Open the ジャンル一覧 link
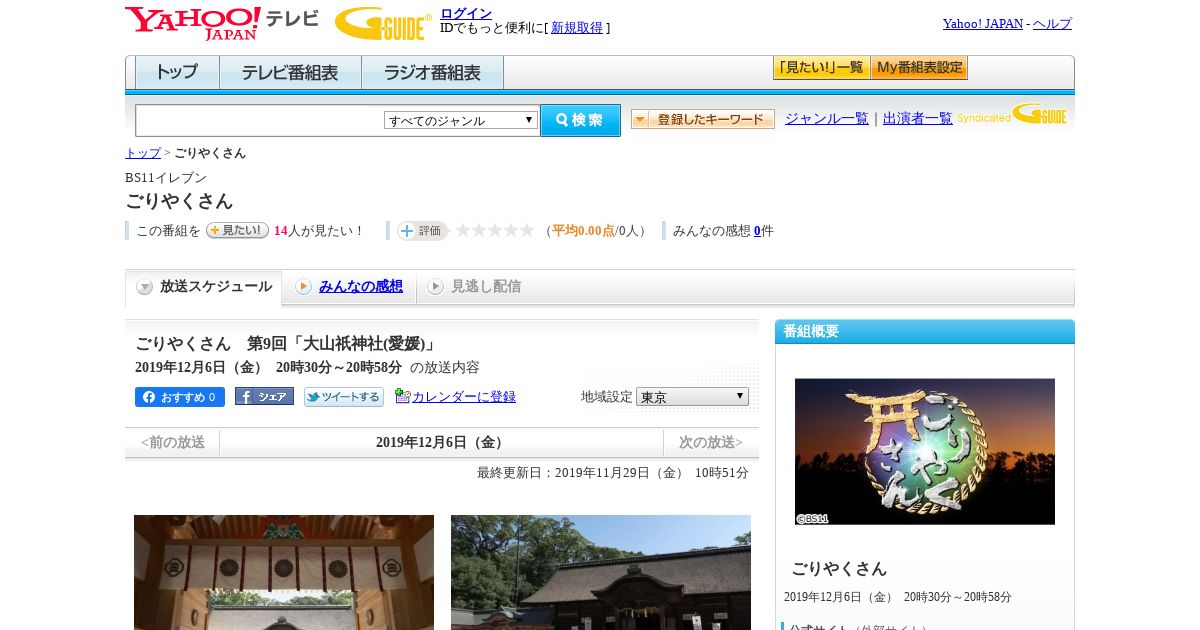Image resolution: width=1200 pixels, height=630 pixels. point(827,119)
